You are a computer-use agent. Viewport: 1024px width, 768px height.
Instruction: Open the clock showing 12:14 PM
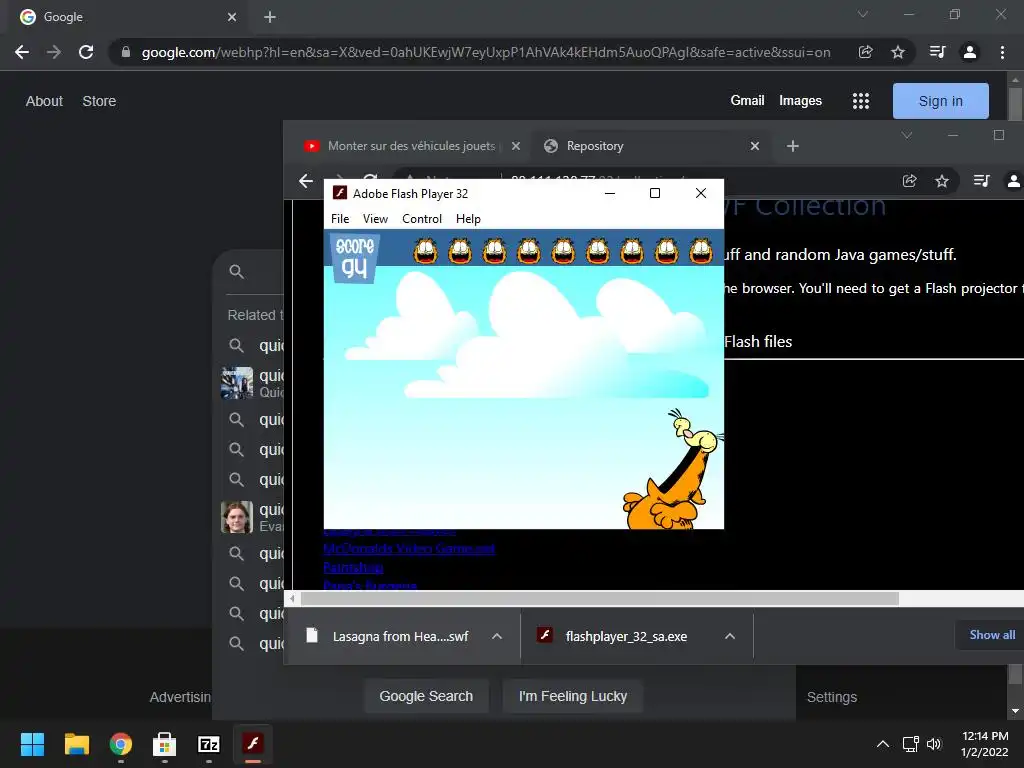pos(985,744)
